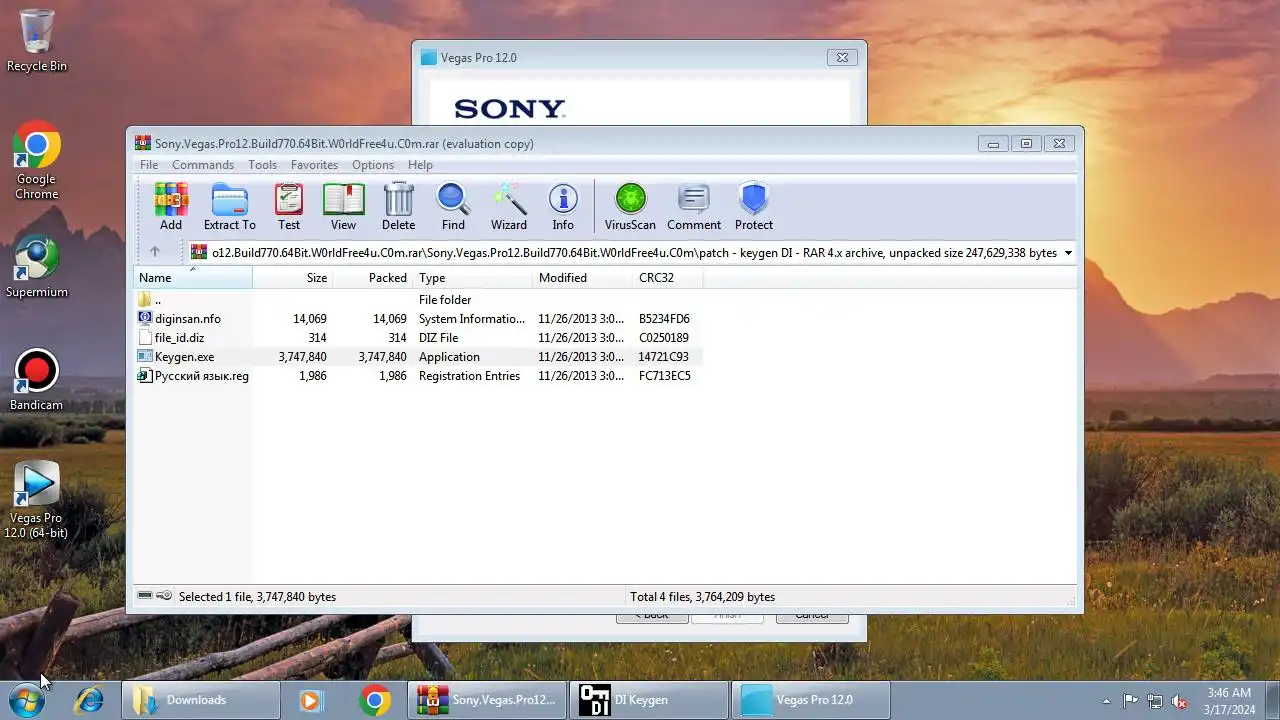Switch to Vegas Pro 12.0 taskbar button
Viewport: 1280px width, 720px height.
[811, 700]
